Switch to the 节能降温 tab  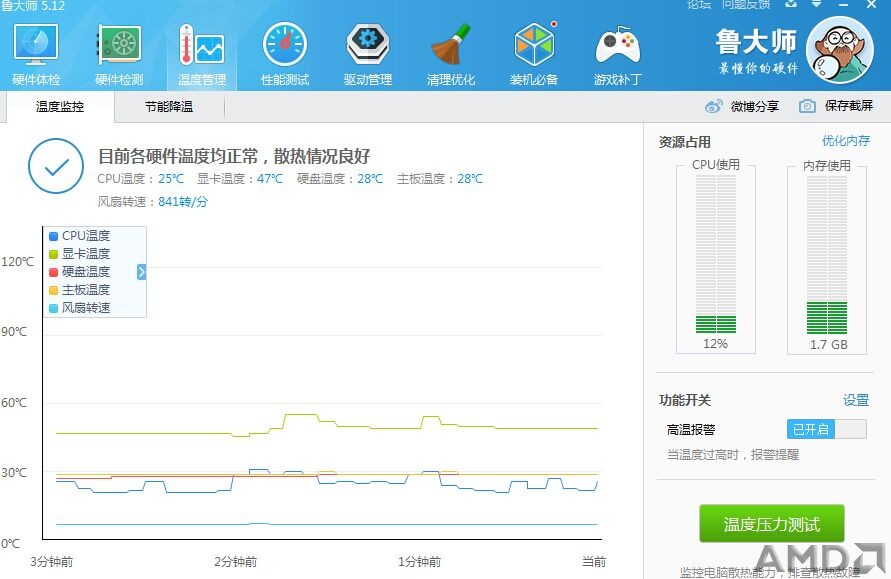169,107
